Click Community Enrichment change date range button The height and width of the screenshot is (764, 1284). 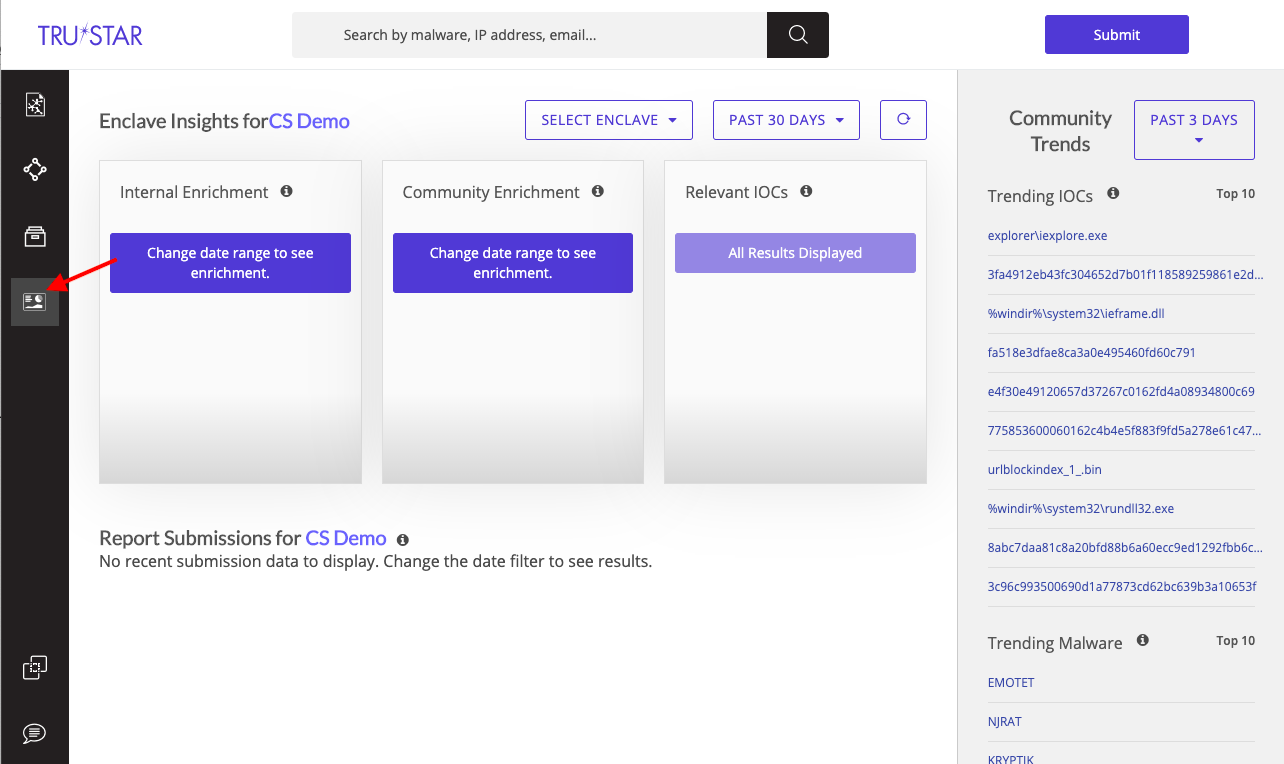513,263
